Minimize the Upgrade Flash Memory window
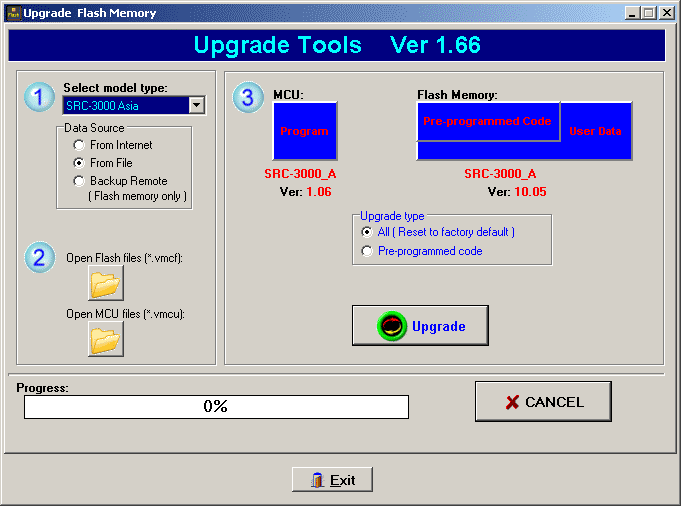681x506 pixels. click(x=632, y=13)
